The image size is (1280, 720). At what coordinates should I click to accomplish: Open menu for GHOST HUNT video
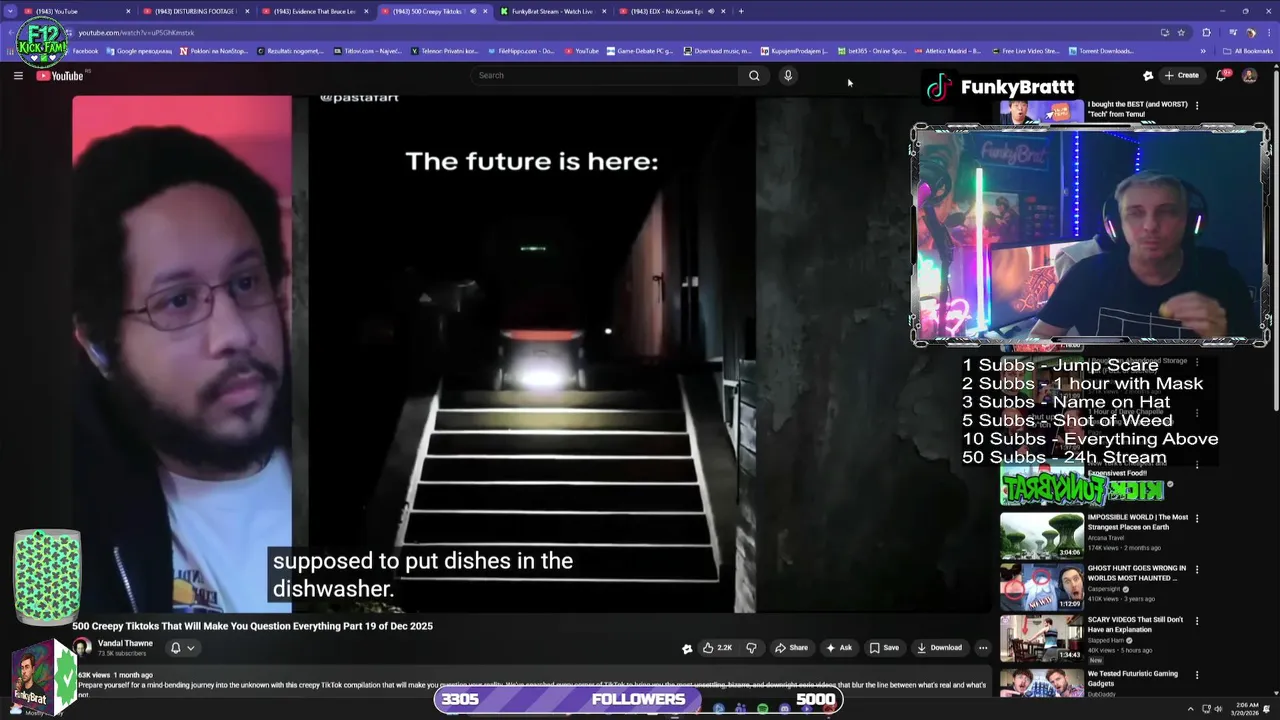pos(1197,569)
